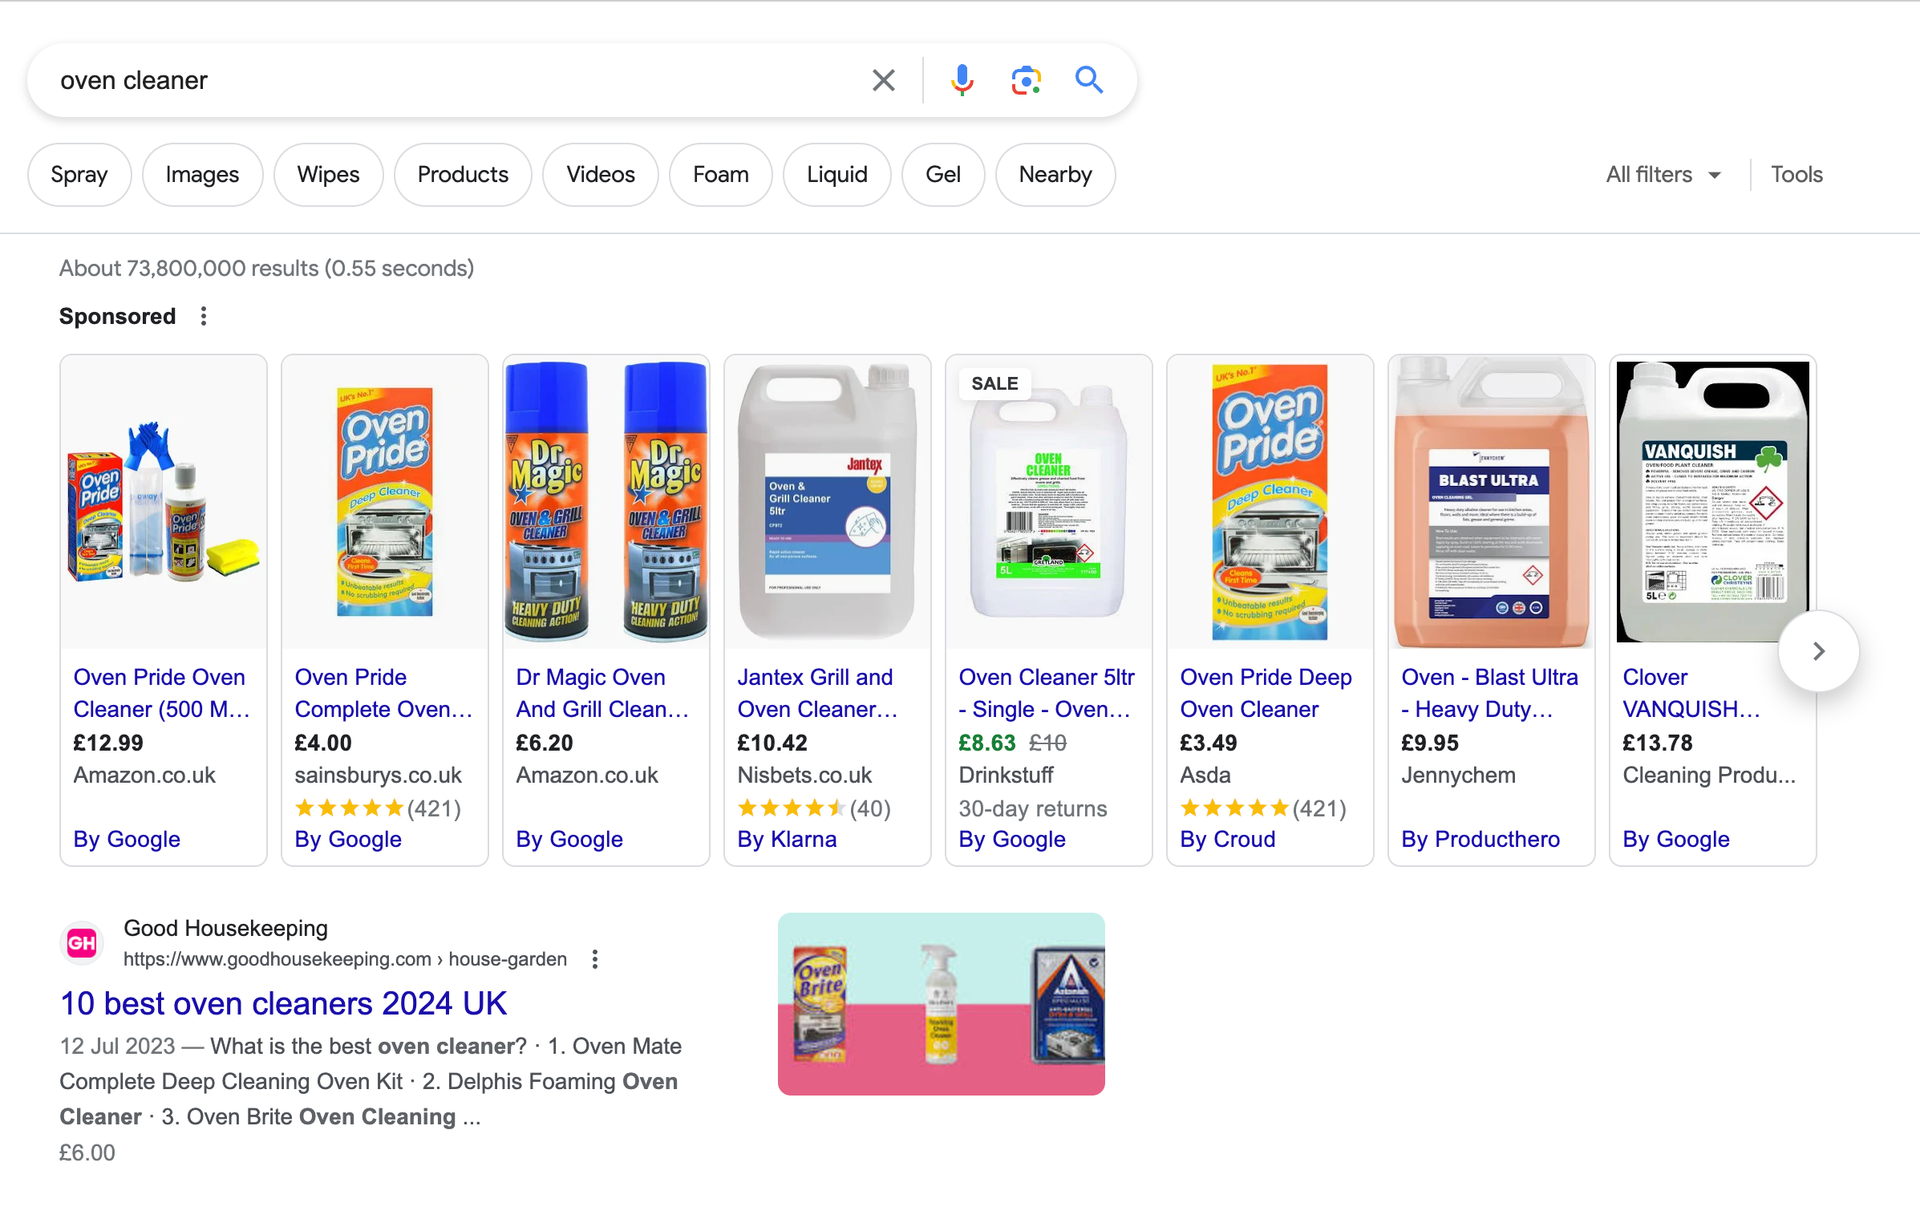Select the Foam filter chip
This screenshot has width=1920, height=1219.
point(720,175)
